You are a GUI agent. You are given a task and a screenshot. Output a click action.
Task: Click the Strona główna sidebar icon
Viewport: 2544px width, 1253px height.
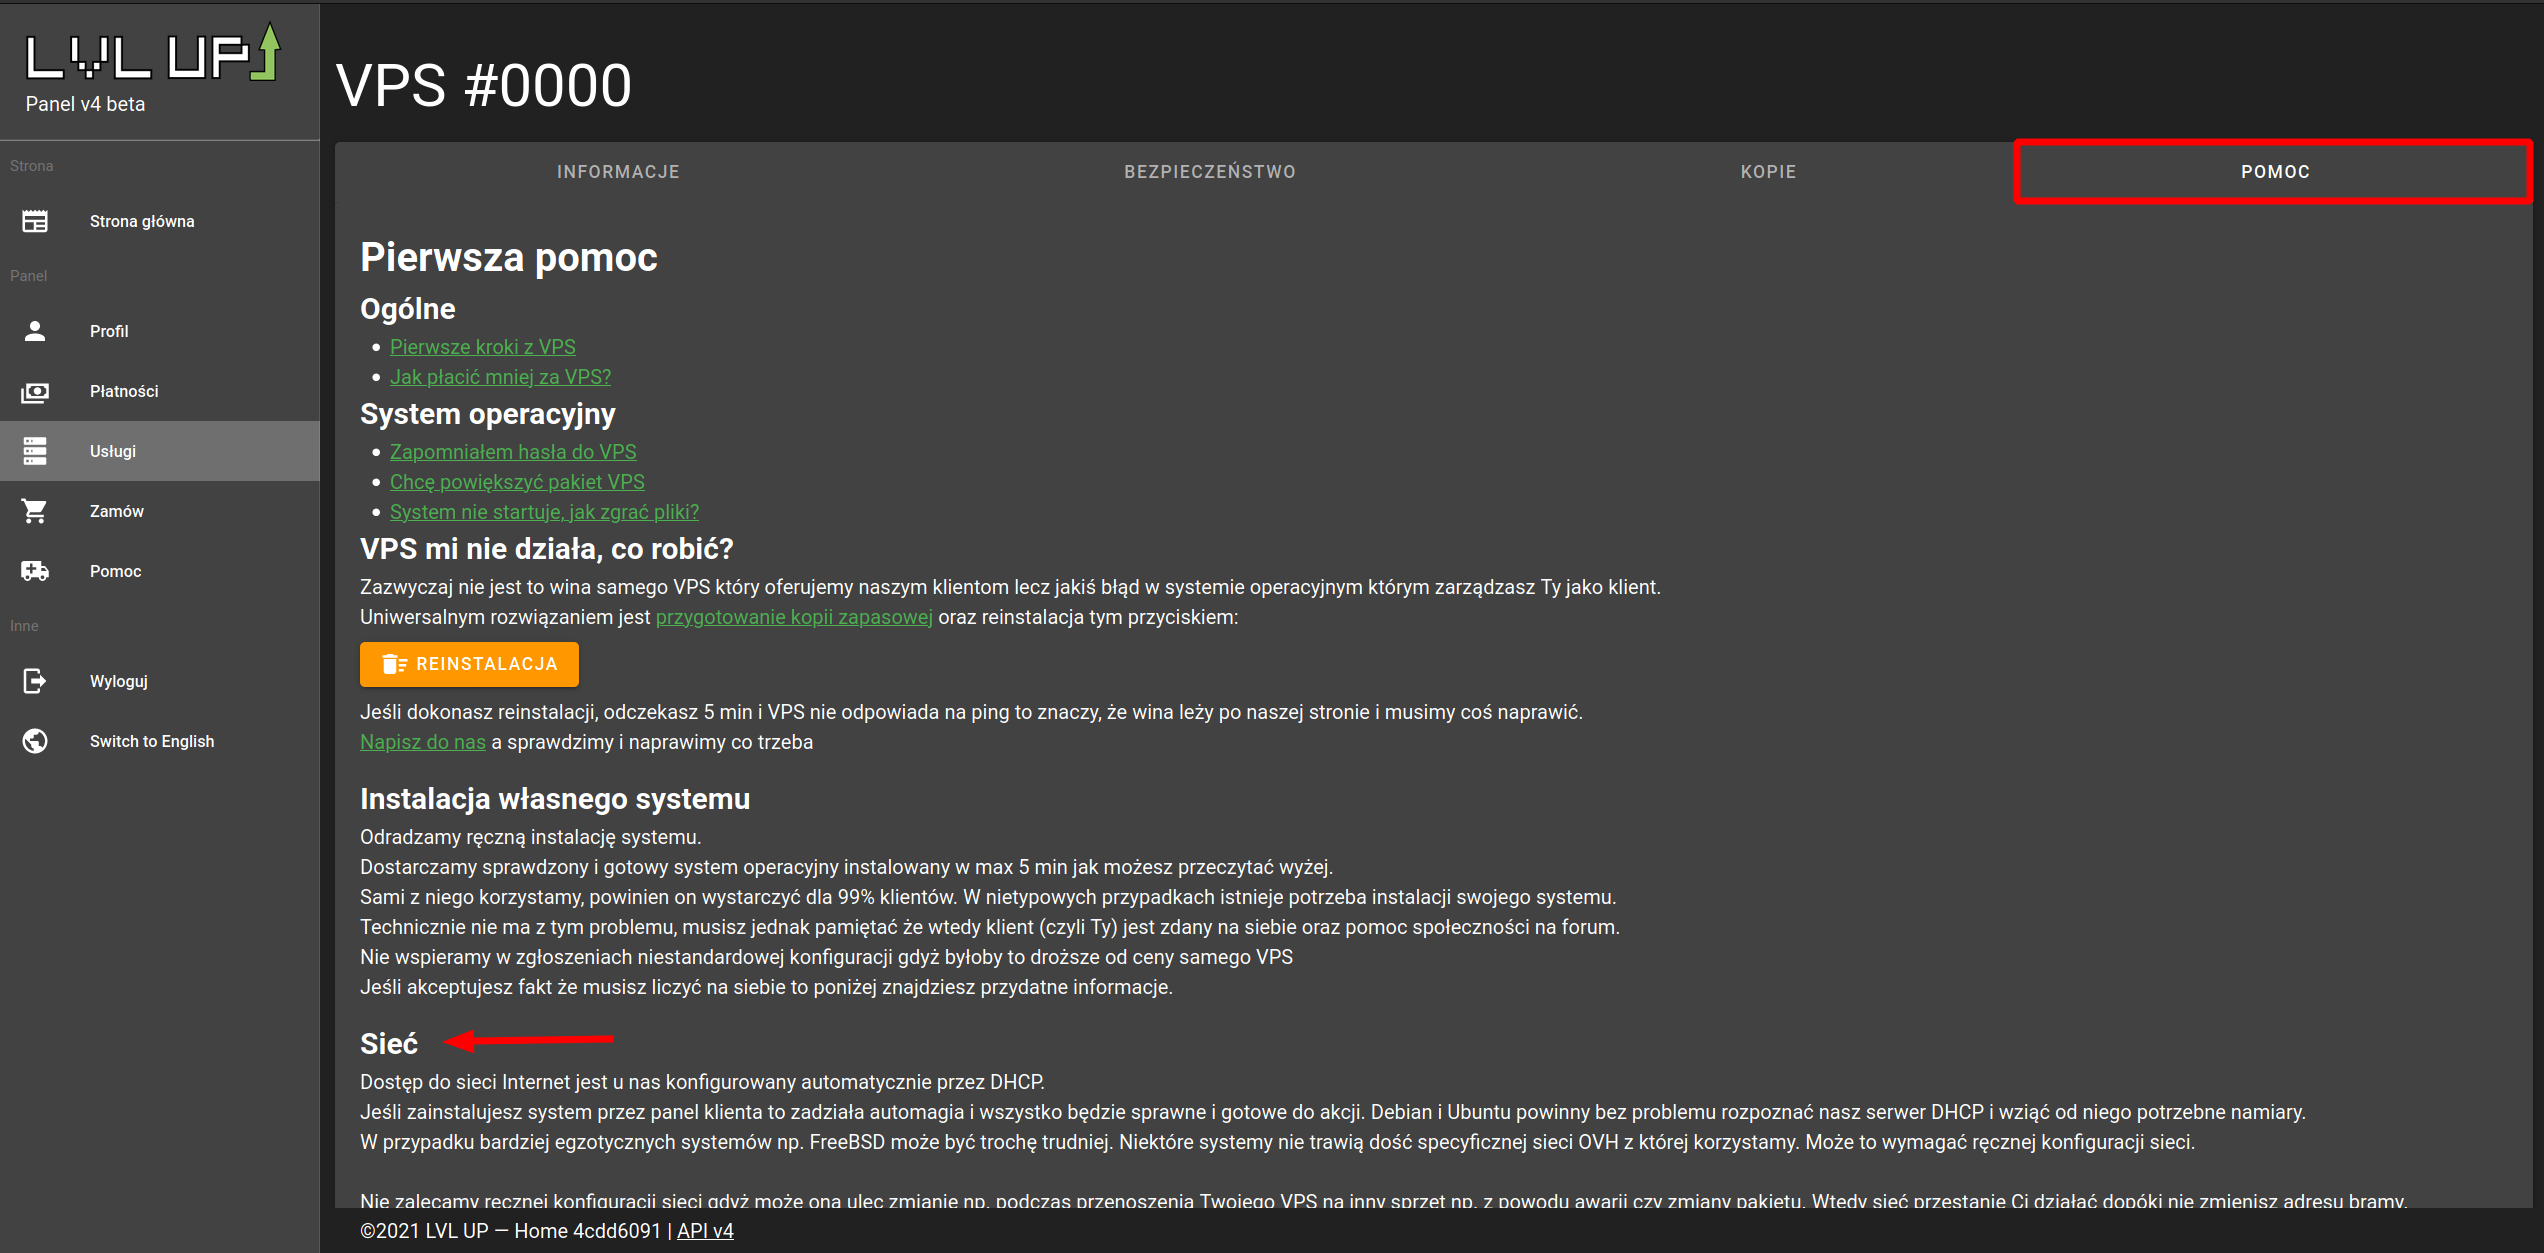(x=35, y=221)
